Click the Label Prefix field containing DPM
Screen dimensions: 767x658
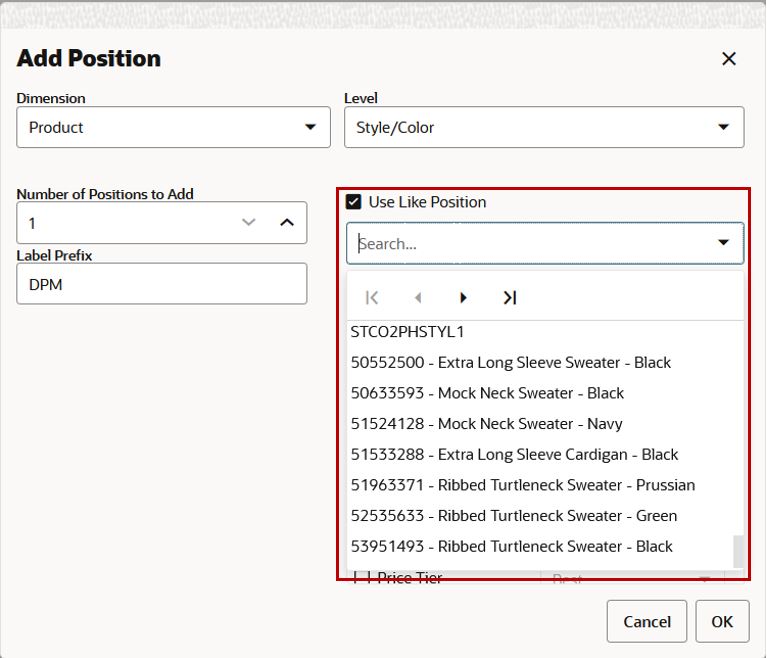coord(161,284)
